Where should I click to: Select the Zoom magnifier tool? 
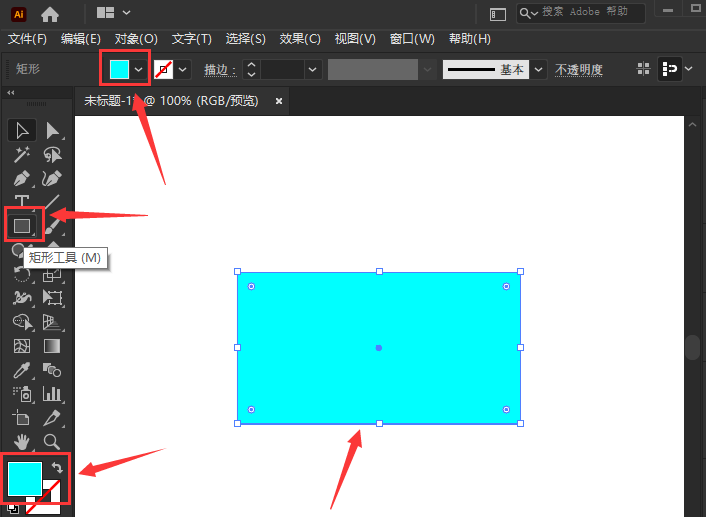click(52, 442)
